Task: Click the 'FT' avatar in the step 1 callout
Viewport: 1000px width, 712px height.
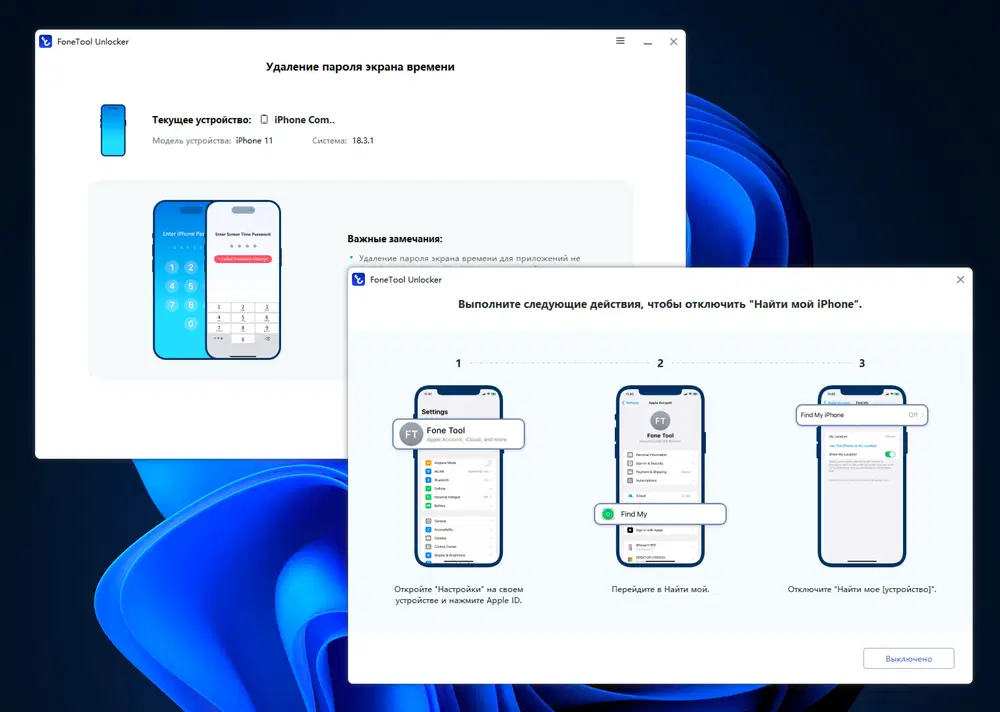Action: (x=411, y=434)
